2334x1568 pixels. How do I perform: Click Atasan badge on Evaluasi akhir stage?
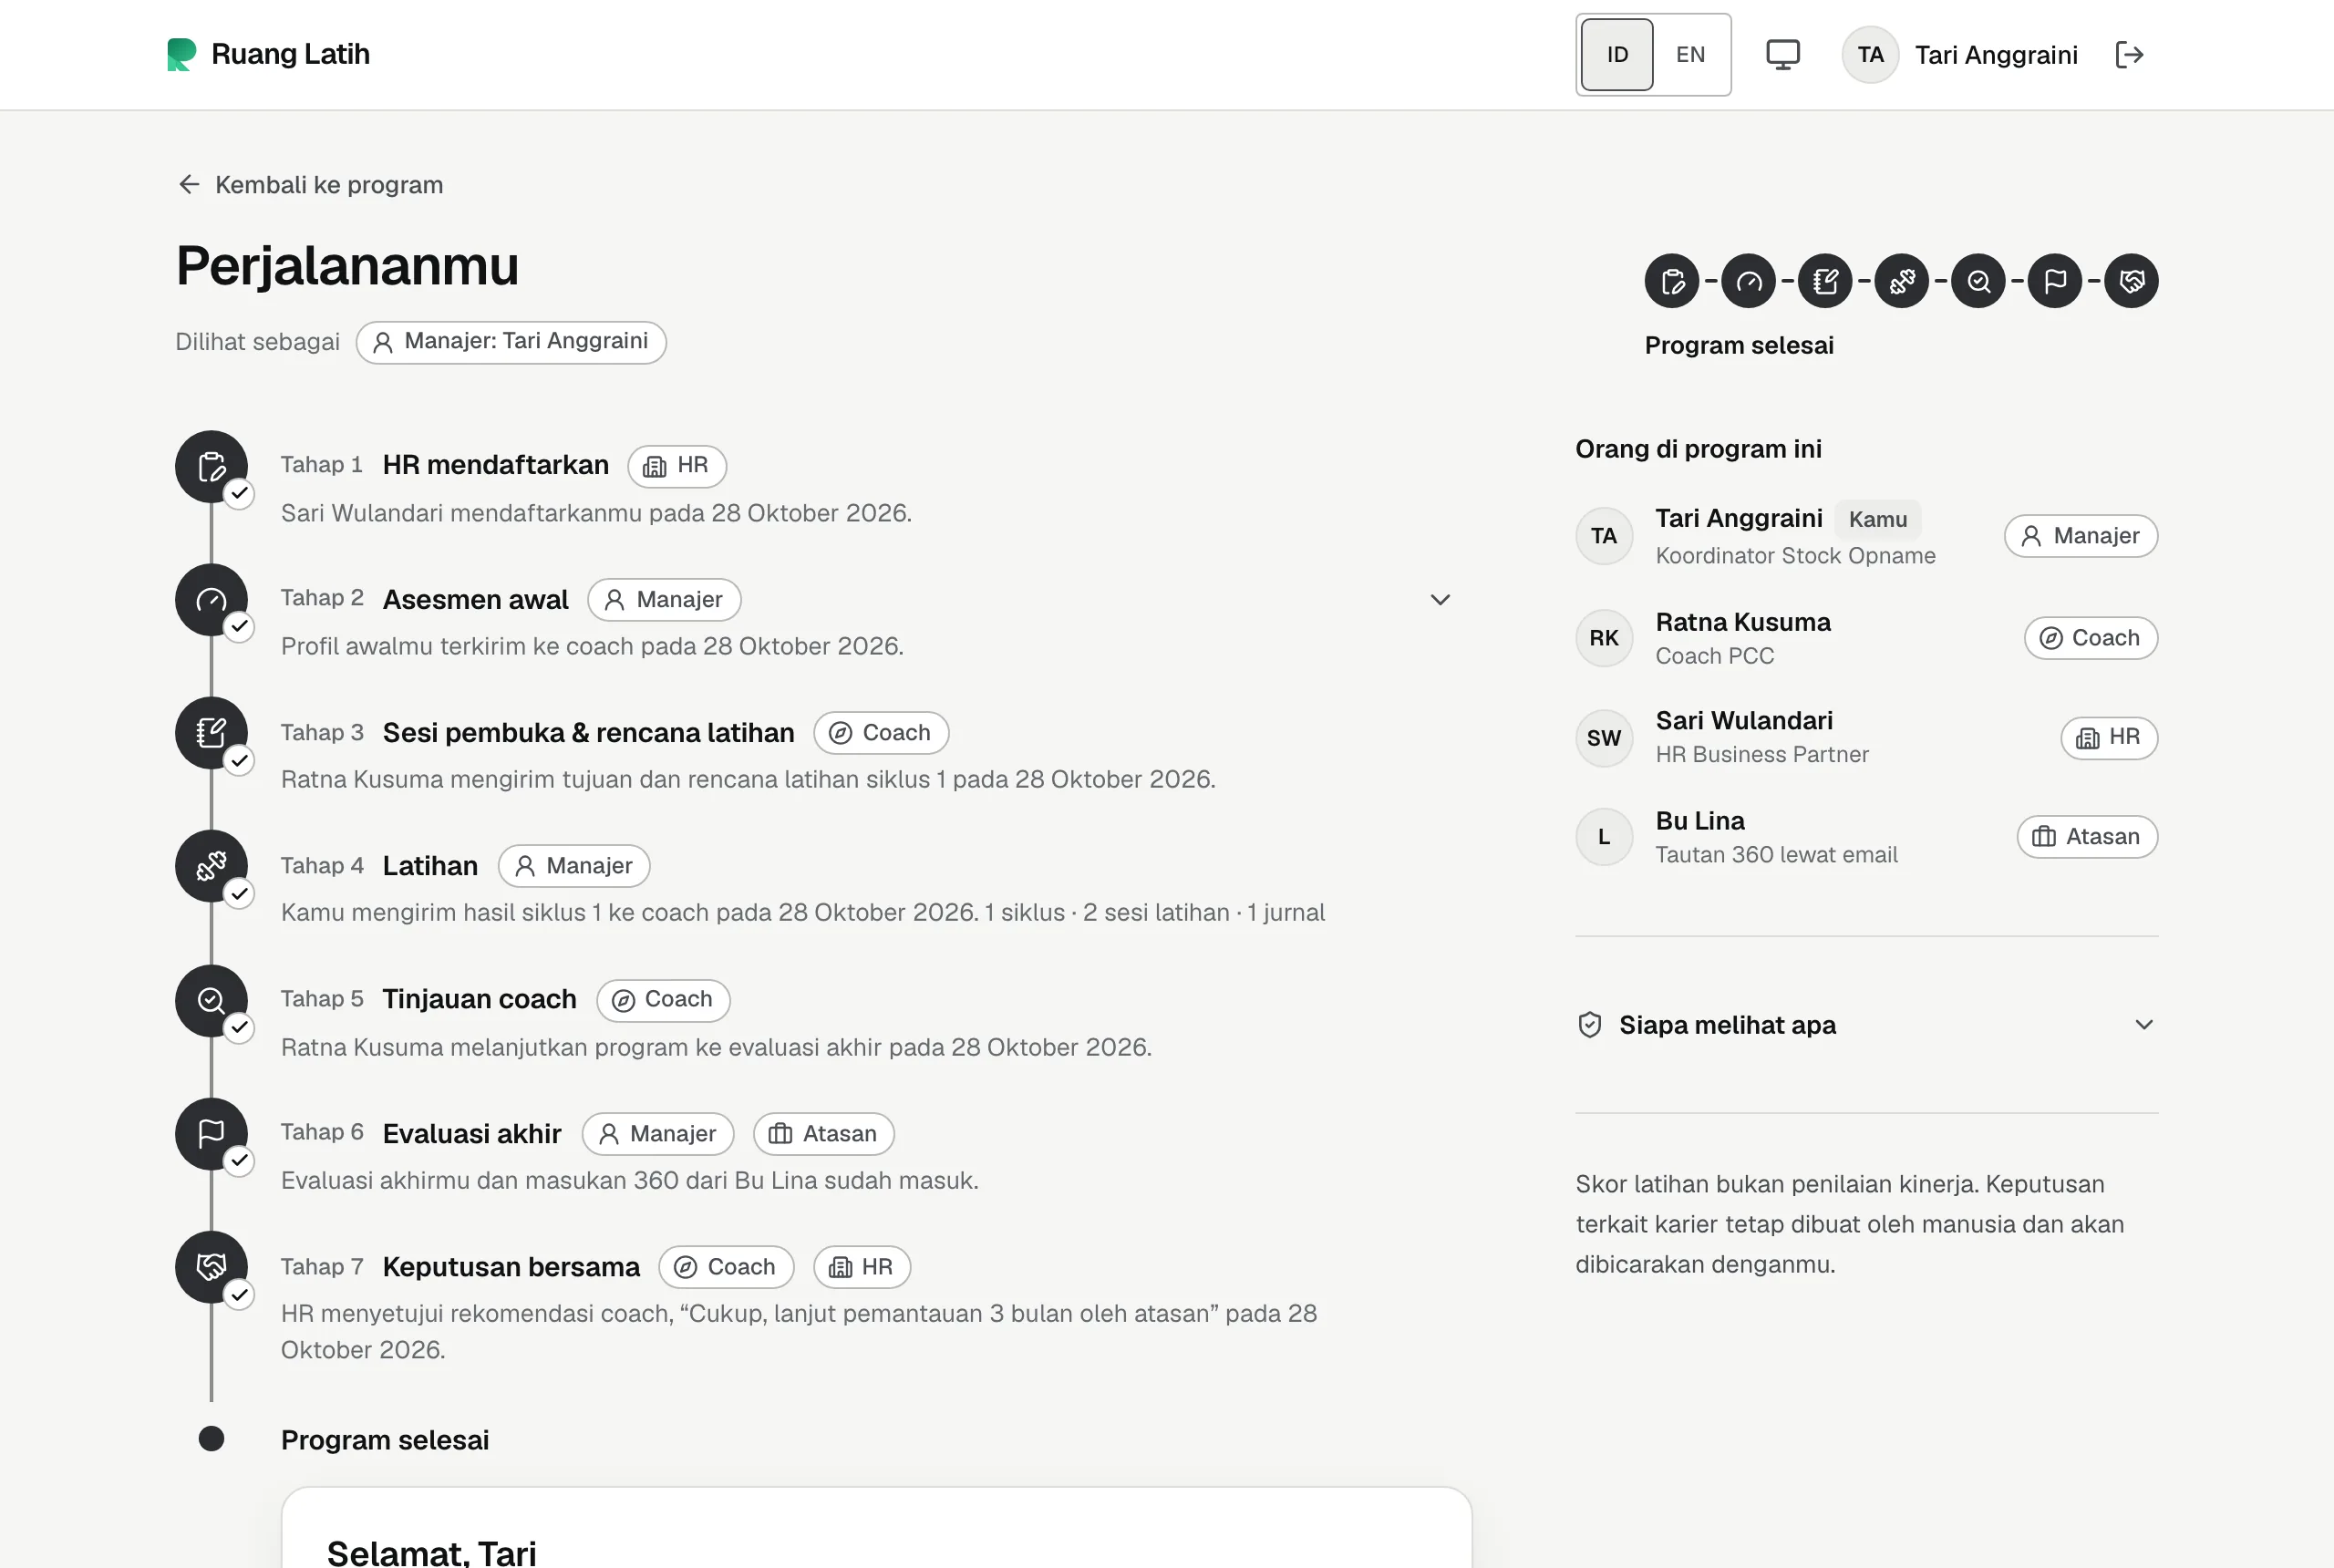pos(823,1134)
